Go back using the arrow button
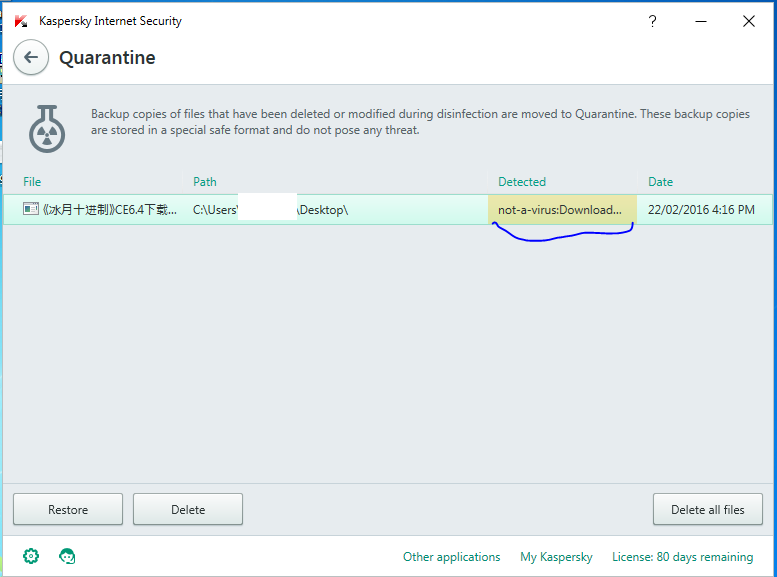The image size is (777, 577). point(31,58)
